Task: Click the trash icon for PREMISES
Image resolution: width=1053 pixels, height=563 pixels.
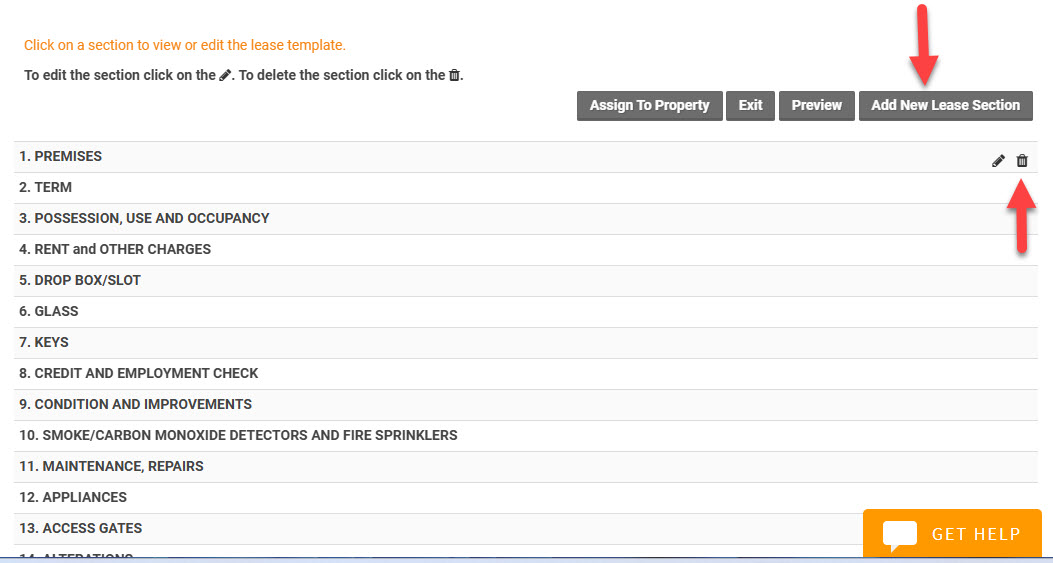Action: pyautogui.click(x=1022, y=161)
